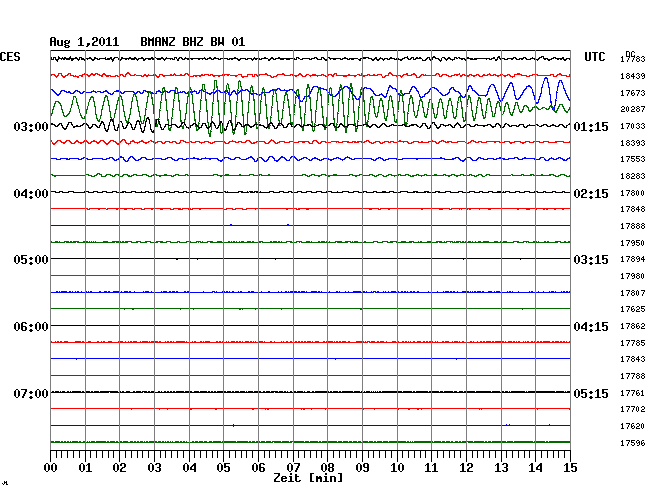Click the offset value "17788"
This screenshot has width=650, height=494.
point(633,376)
